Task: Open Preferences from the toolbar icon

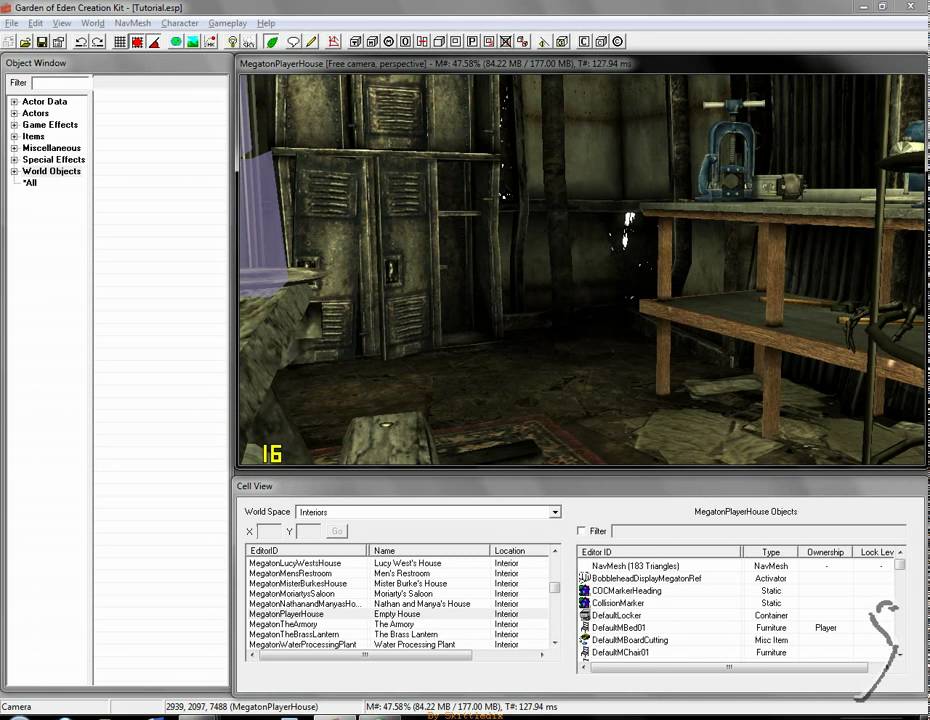Action: pos(59,42)
